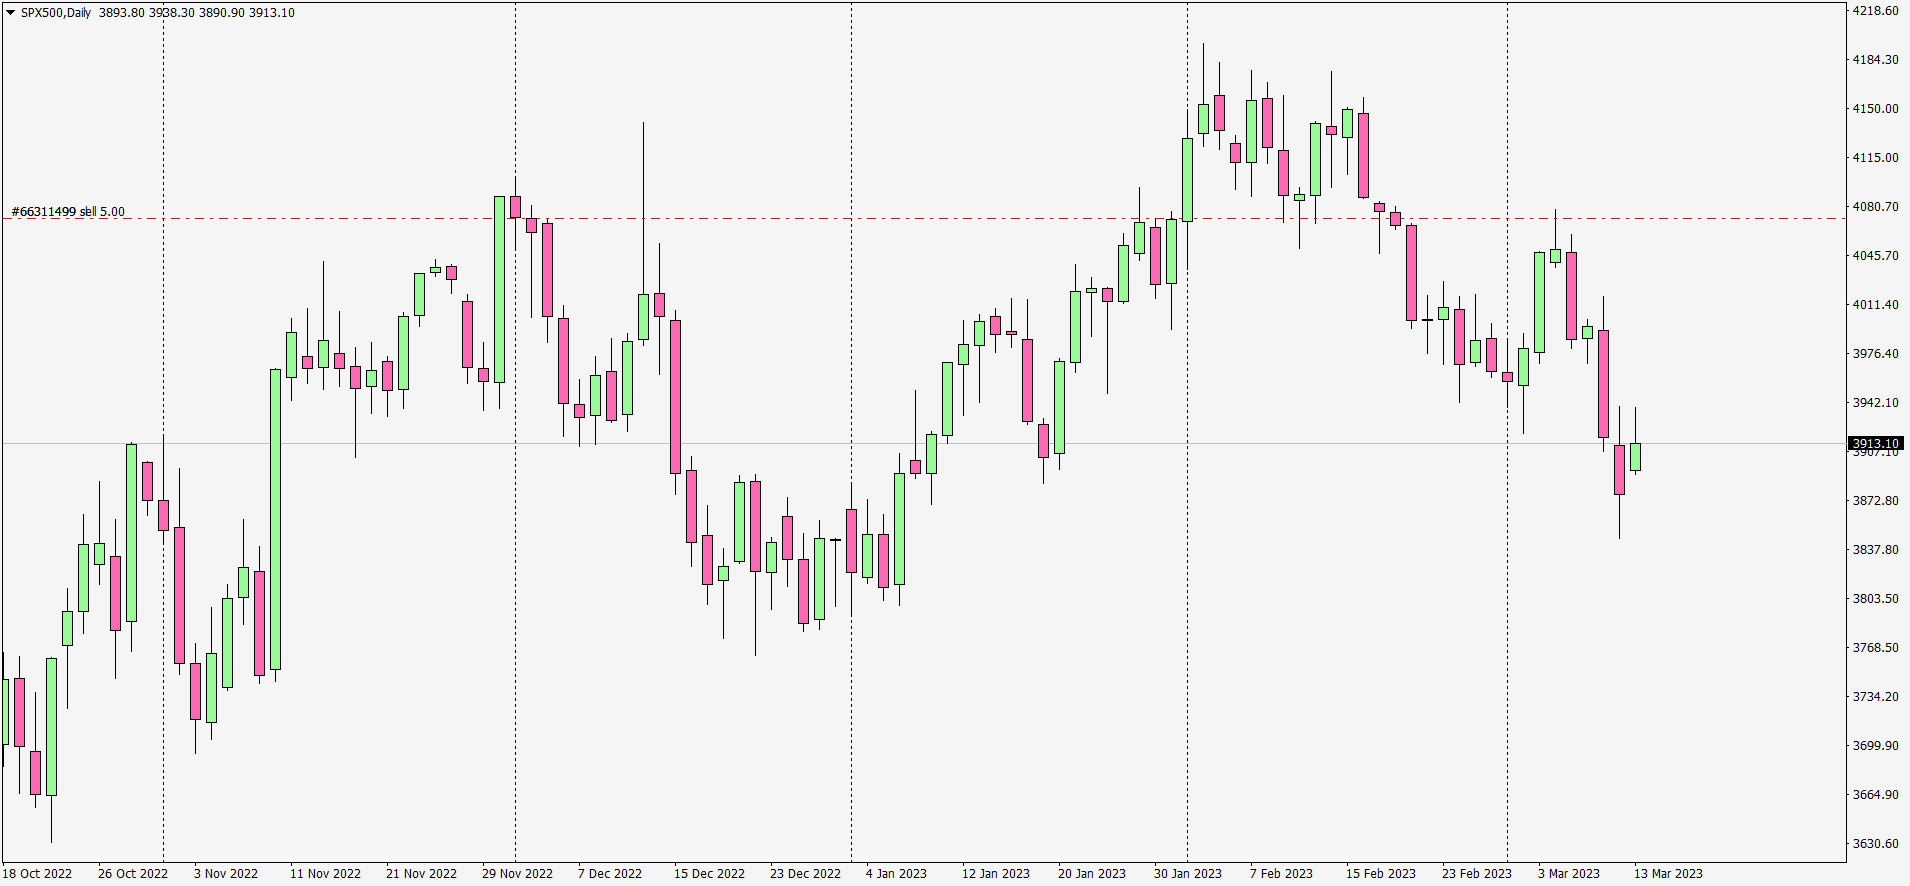Click price axis label 4080.70
The height and width of the screenshot is (886, 1910).
point(1875,207)
